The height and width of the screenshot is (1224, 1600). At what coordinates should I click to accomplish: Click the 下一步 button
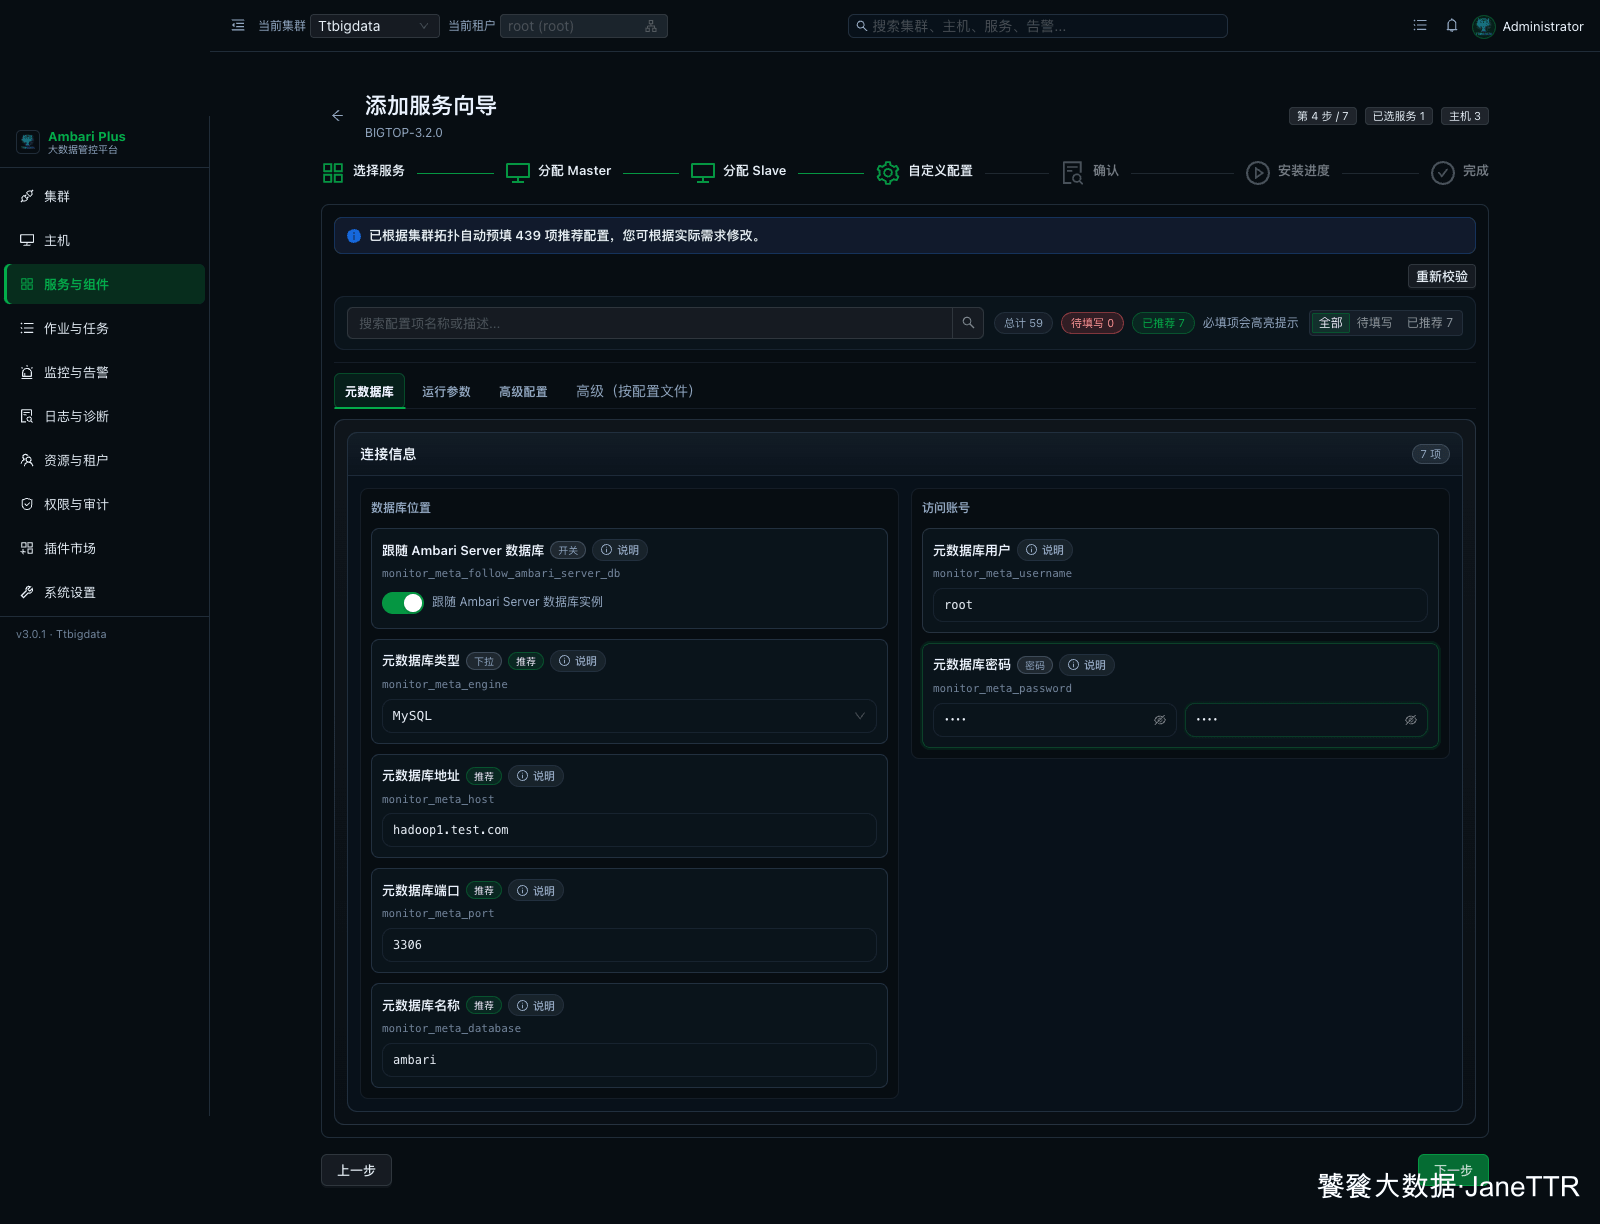click(1453, 1170)
